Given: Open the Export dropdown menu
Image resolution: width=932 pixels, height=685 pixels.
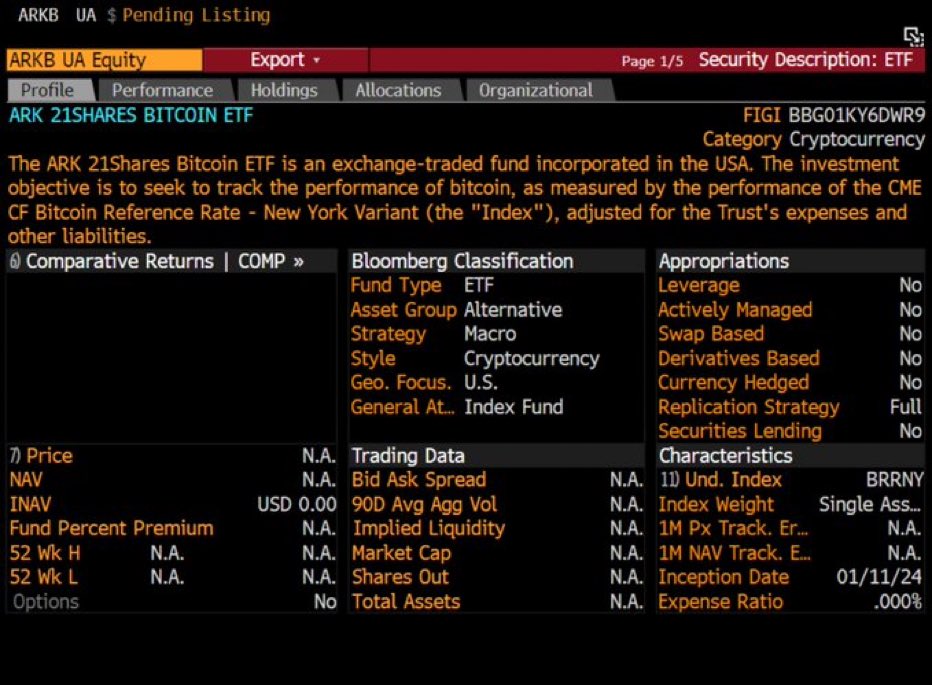Looking at the screenshot, I should [280, 59].
